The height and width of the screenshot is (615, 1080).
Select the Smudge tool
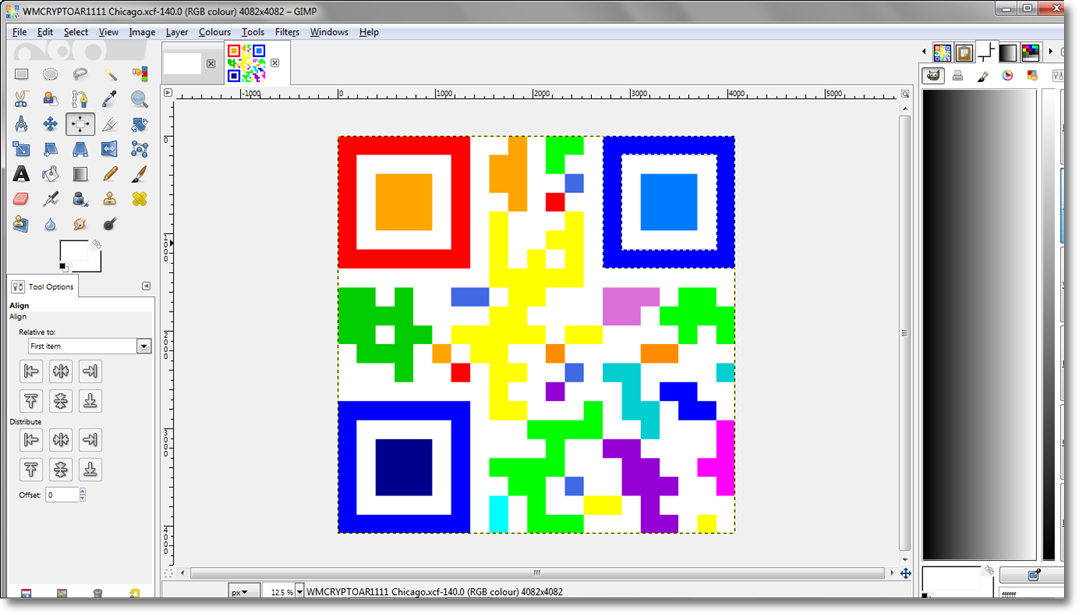point(80,224)
